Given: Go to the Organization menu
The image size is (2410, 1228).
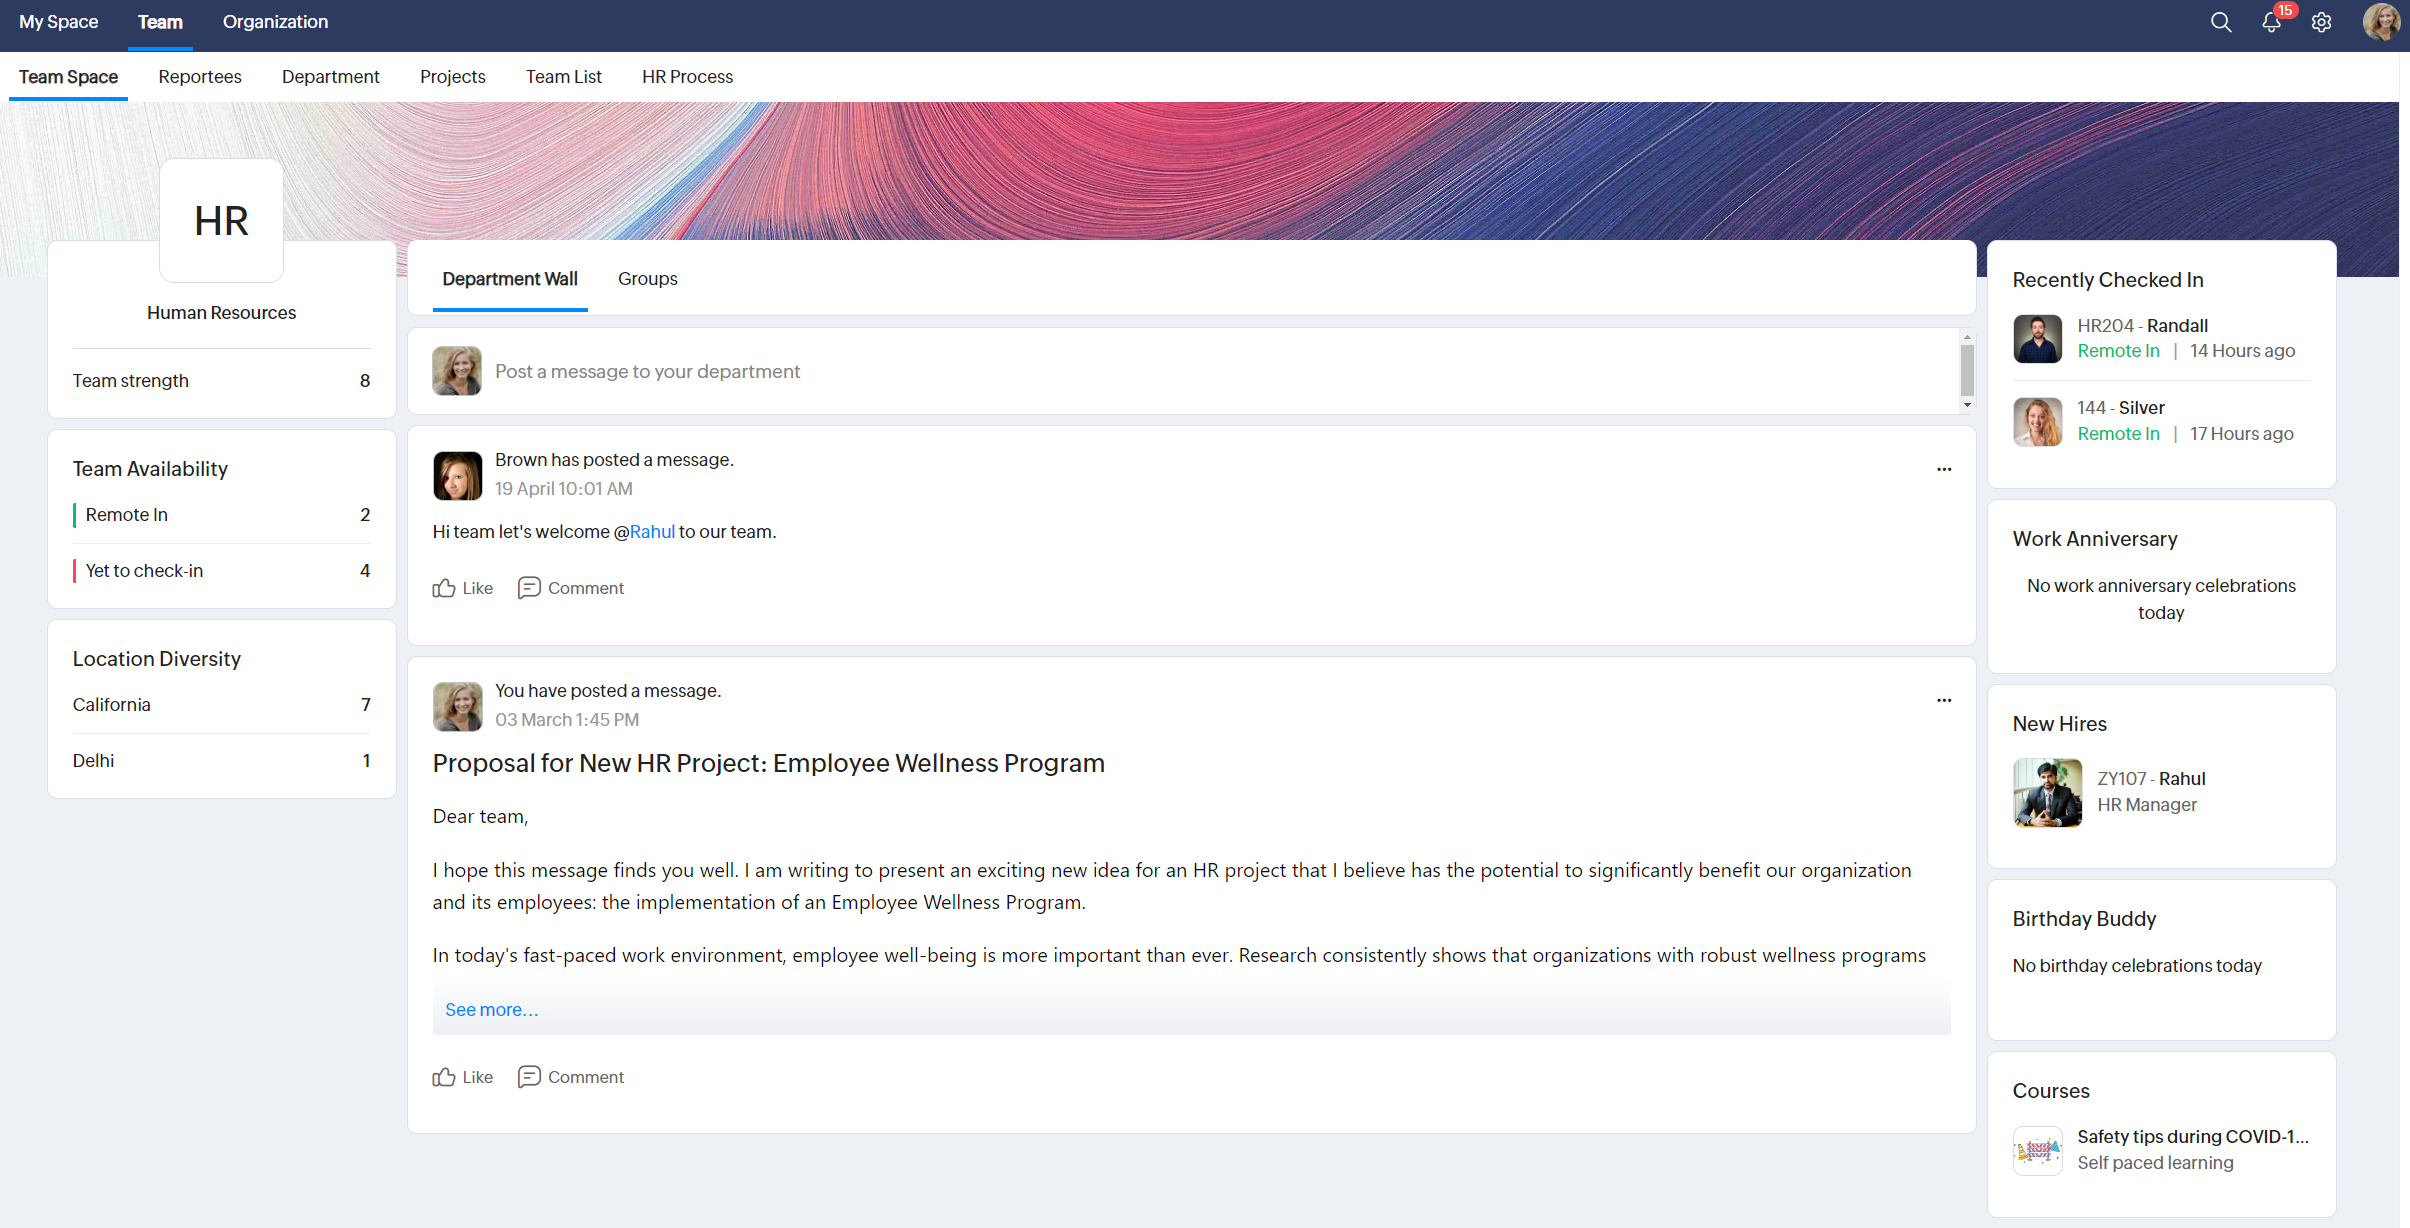Looking at the screenshot, I should pyautogui.click(x=275, y=22).
